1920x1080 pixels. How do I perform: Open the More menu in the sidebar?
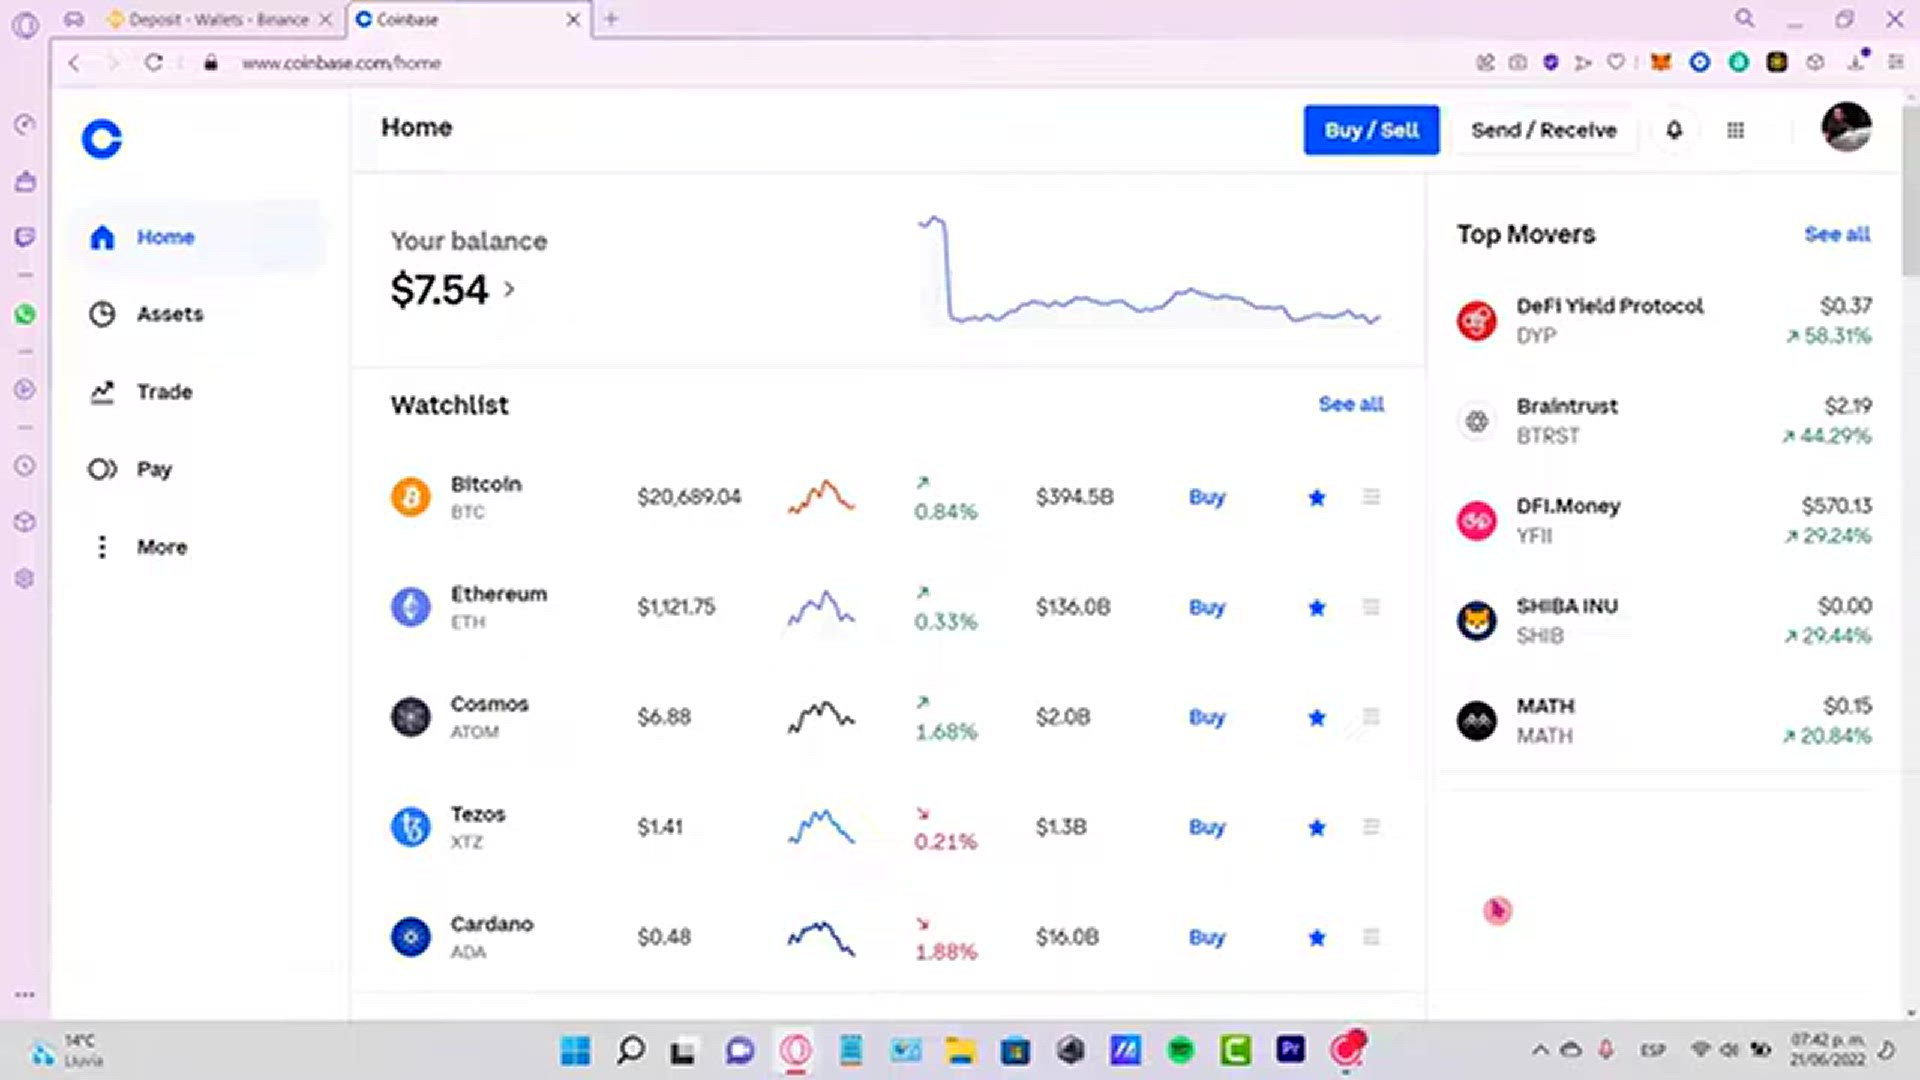(x=161, y=547)
